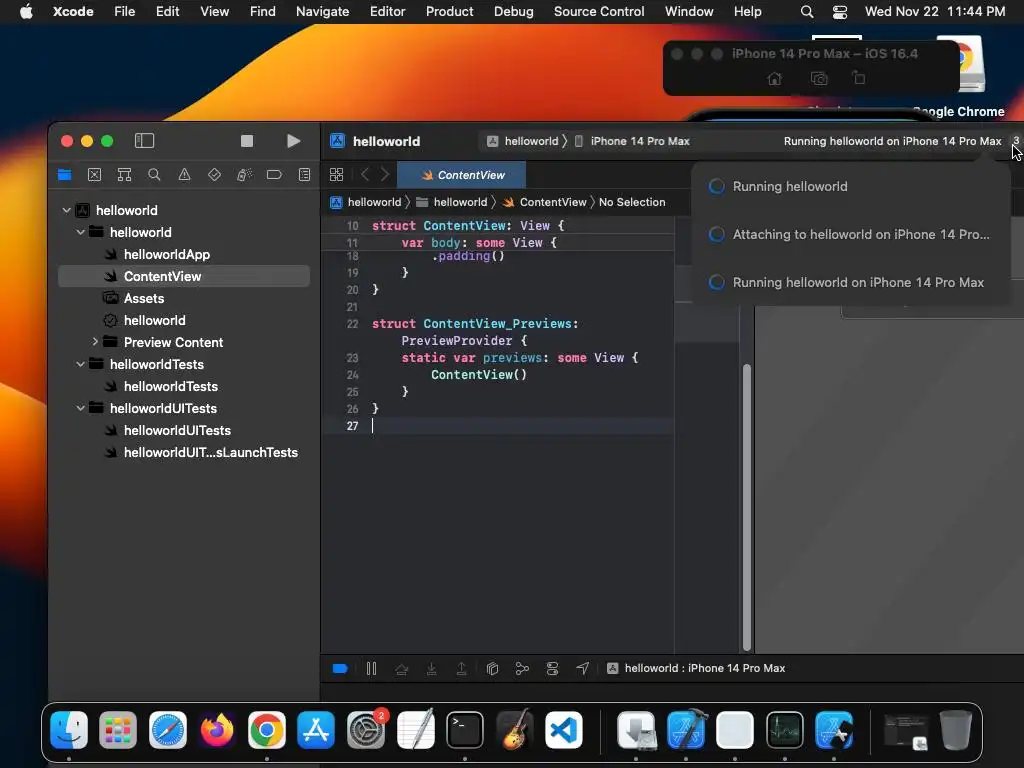The image size is (1024, 768).
Task: Select ContentView in project navigator
Action: click(x=184, y=276)
